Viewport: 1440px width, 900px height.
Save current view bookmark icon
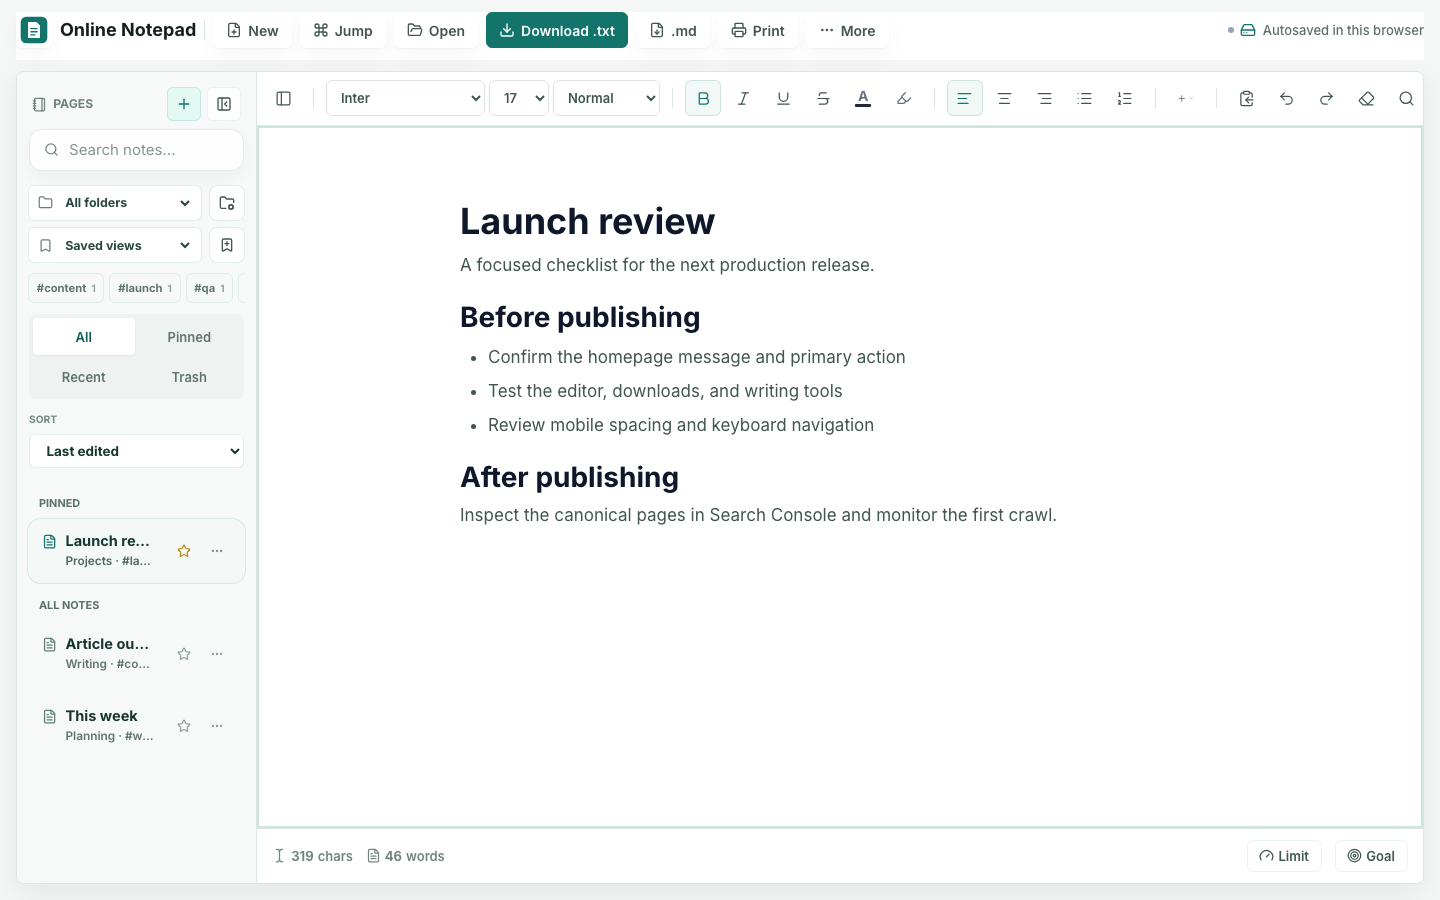(x=227, y=245)
